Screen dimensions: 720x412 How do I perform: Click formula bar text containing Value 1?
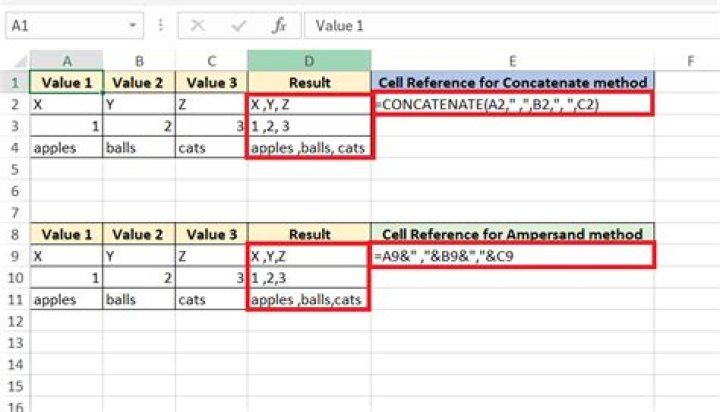339,26
